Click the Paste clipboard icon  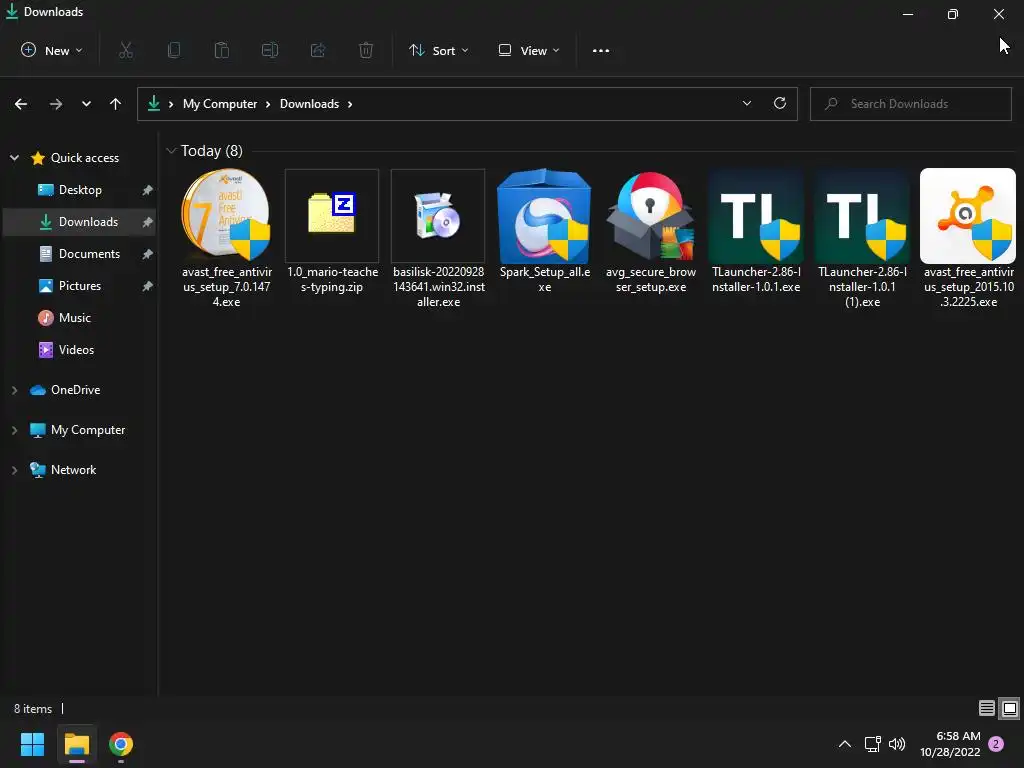222,50
